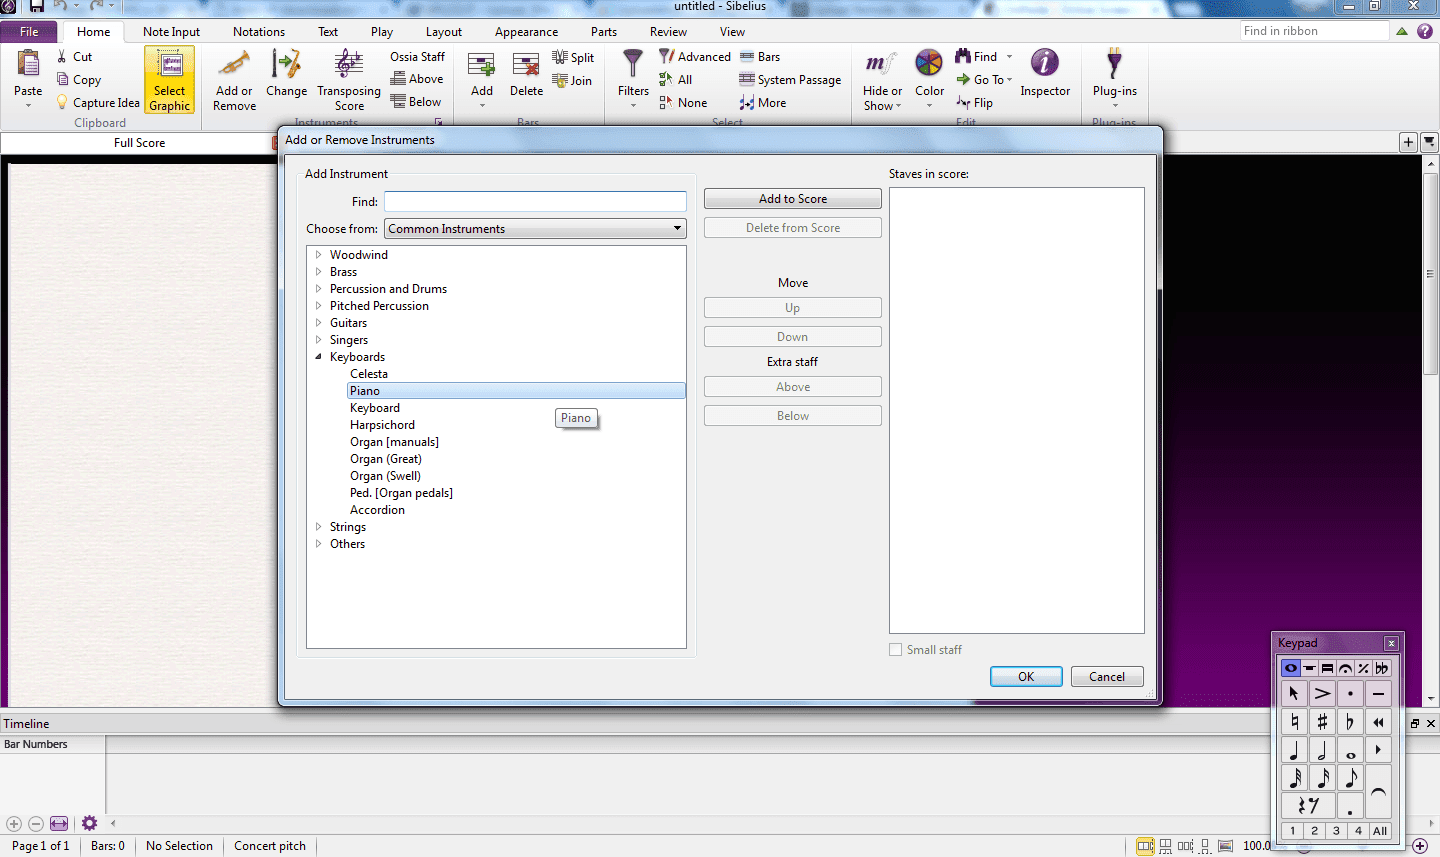The image size is (1440, 857).
Task: Open the Go To dropdown arrow
Action: point(1009,80)
